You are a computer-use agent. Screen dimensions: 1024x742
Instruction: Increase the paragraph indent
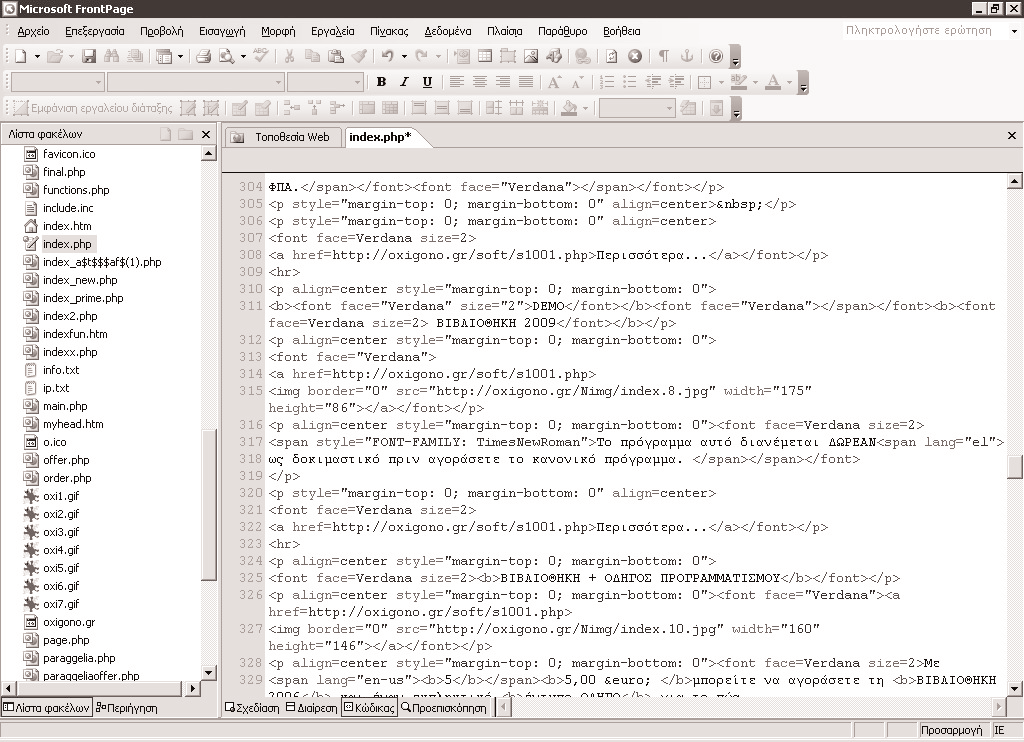pyautogui.click(x=676, y=82)
